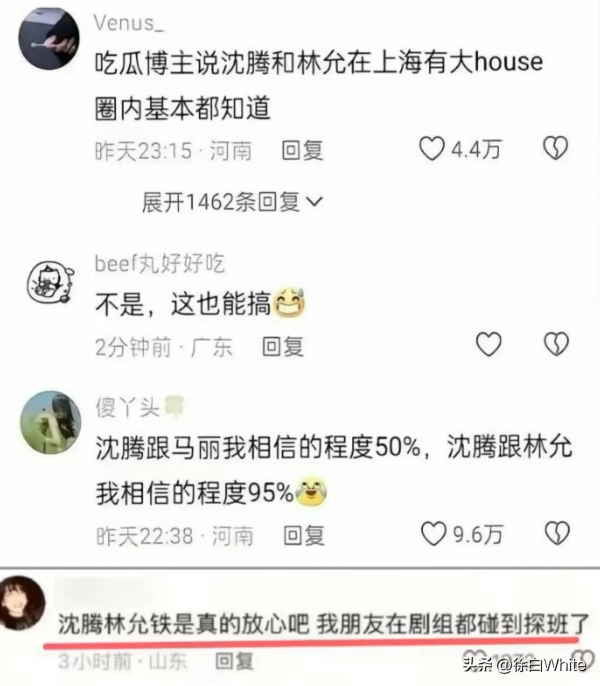Open 傻丫头 profile avatar
This screenshot has width=600, height=686.
pos(51,422)
